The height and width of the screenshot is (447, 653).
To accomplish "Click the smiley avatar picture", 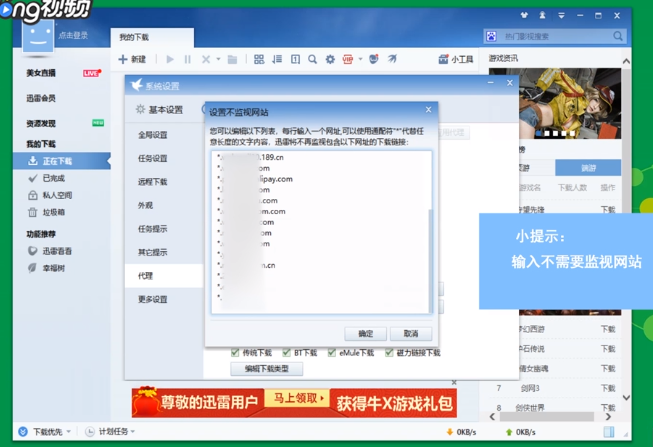I will pyautogui.click(x=38, y=36).
